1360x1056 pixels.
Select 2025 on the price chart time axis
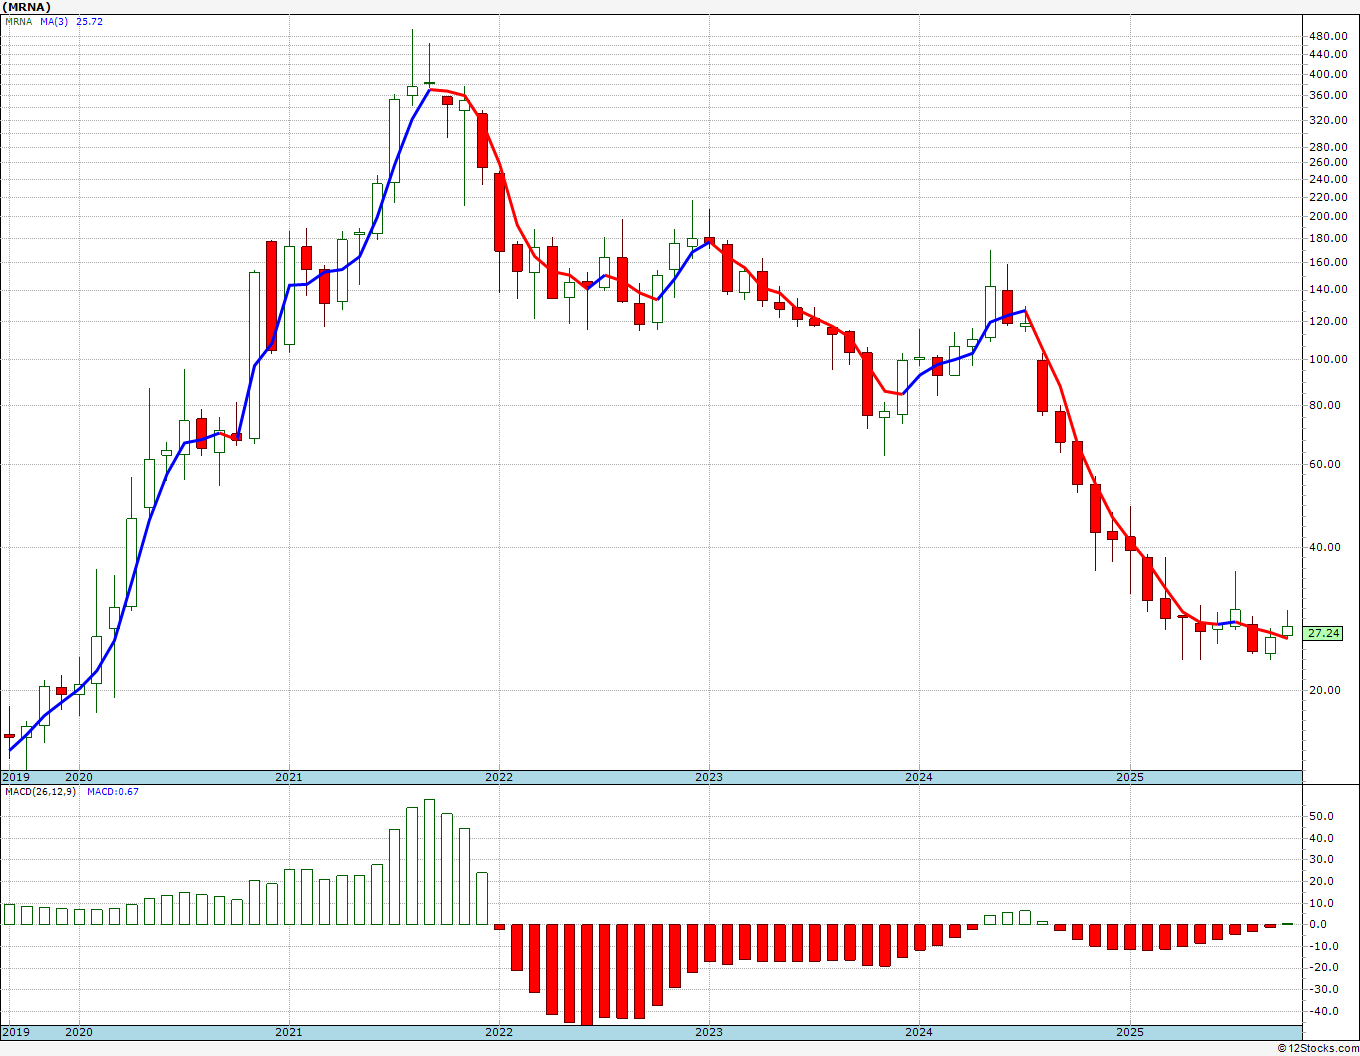[1129, 777]
